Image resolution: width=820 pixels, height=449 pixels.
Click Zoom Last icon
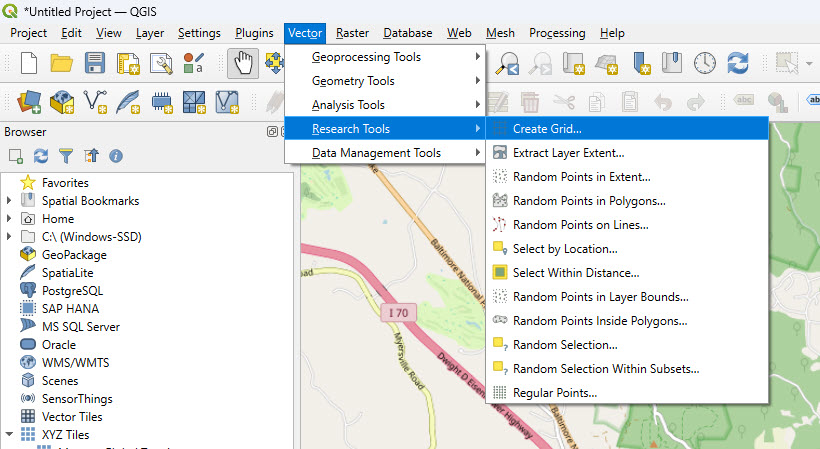pyautogui.click(x=507, y=63)
